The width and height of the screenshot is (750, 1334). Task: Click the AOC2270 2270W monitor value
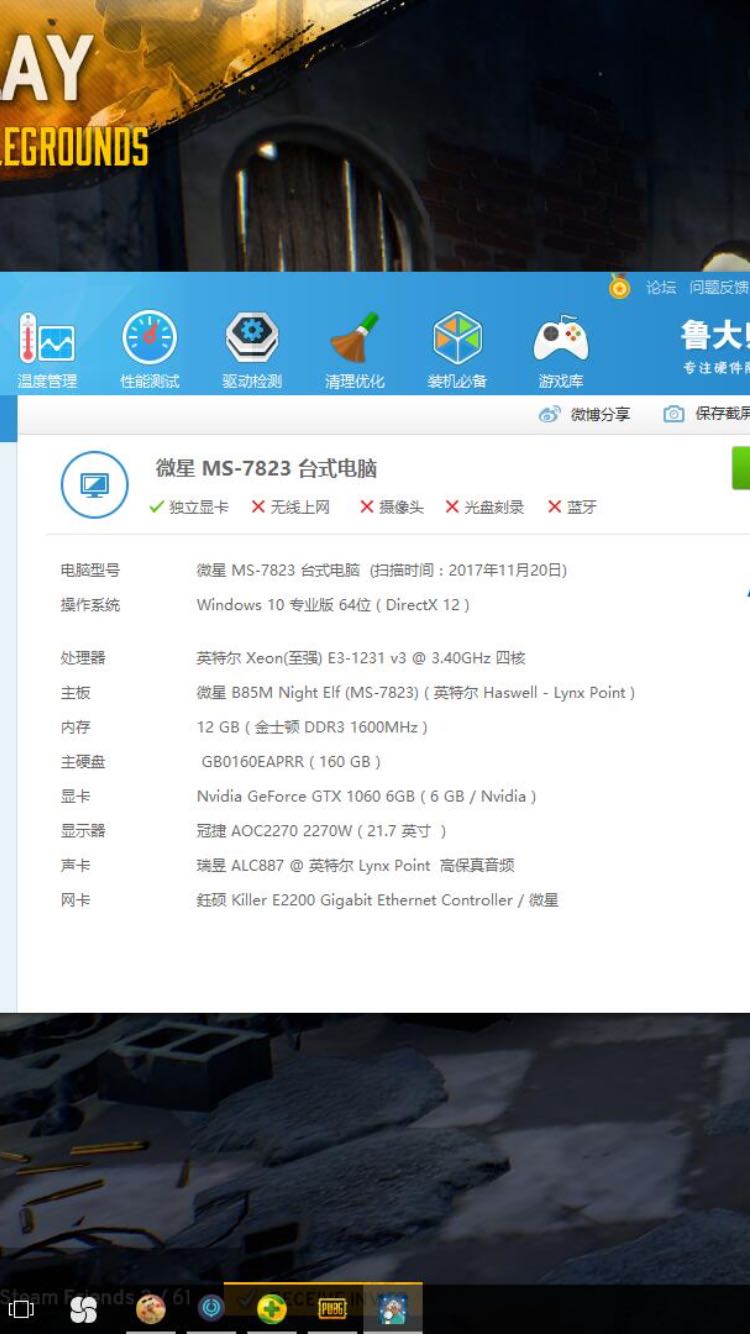pyautogui.click(x=321, y=831)
